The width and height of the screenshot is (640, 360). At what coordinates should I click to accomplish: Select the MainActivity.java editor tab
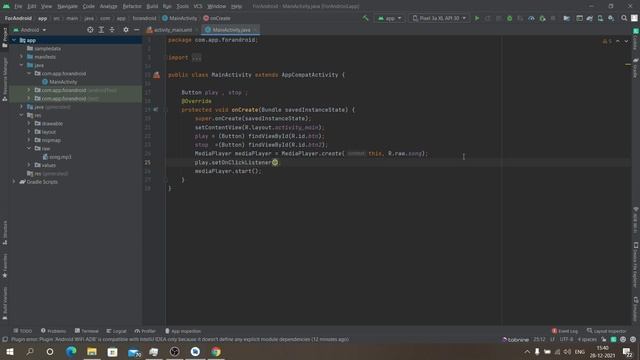pos(231,30)
